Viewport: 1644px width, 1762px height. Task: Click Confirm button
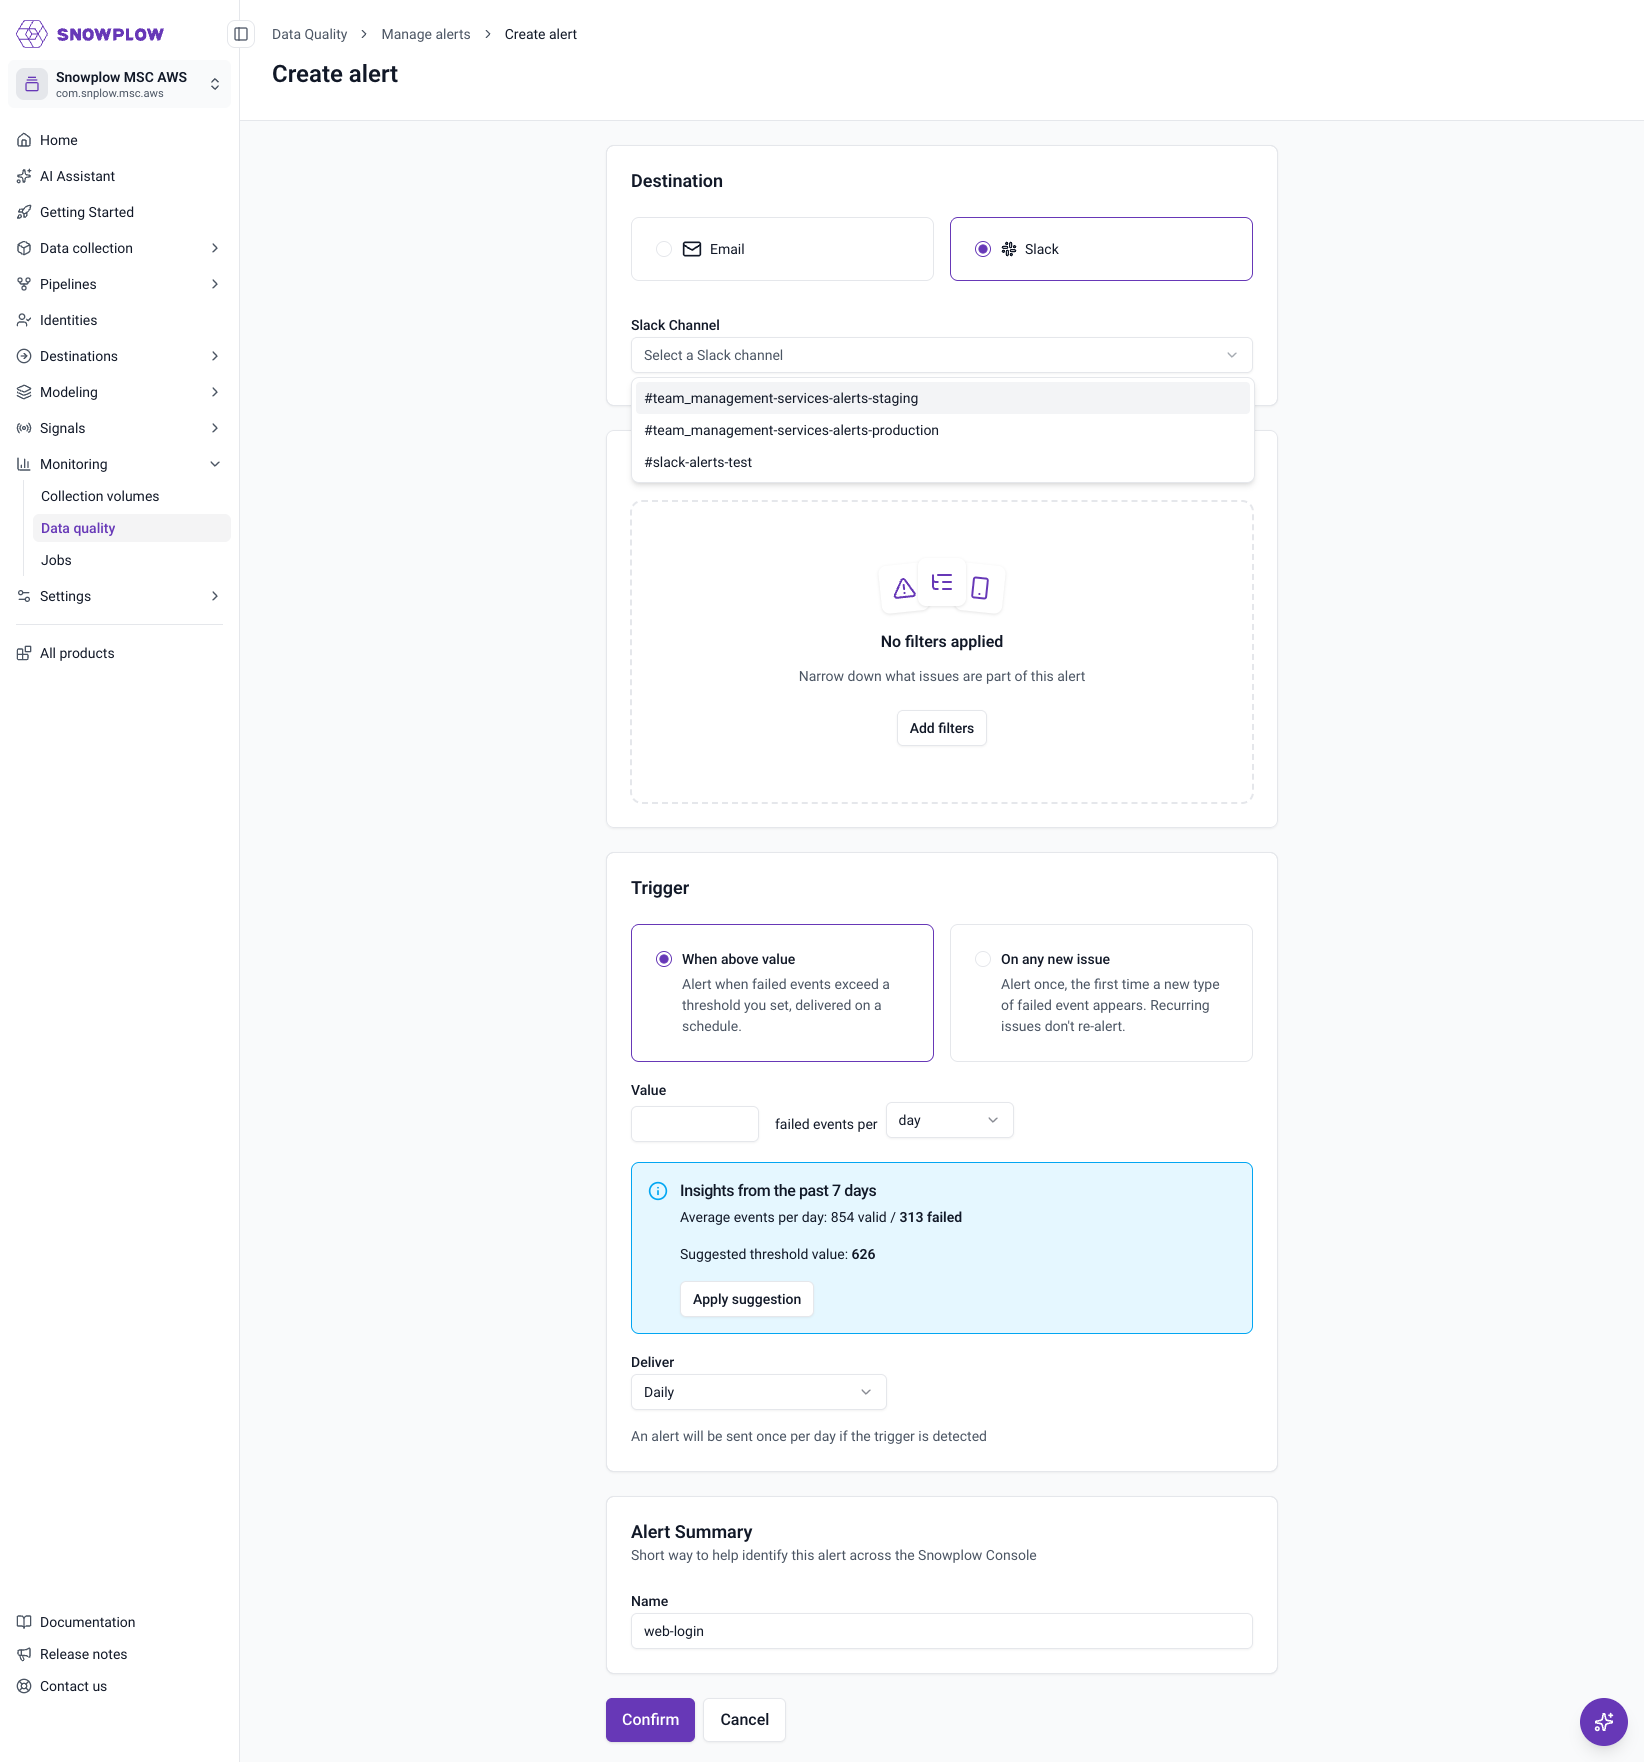(650, 1720)
